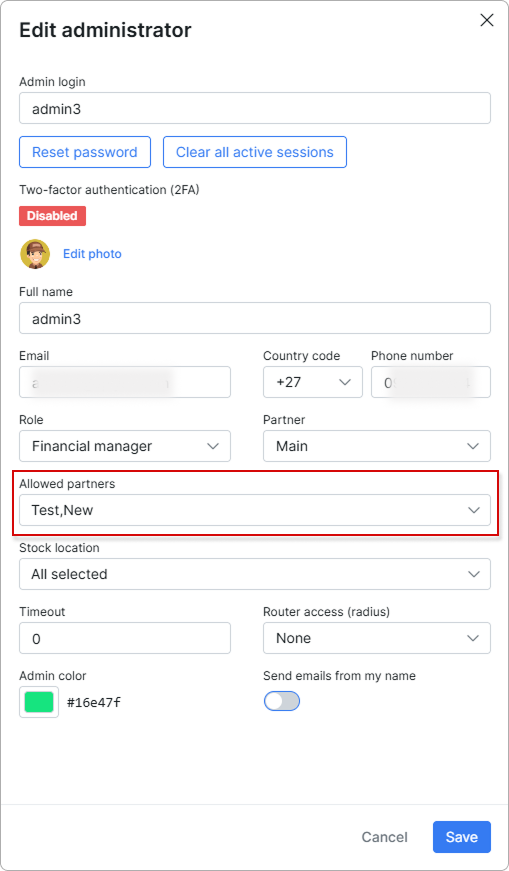The width and height of the screenshot is (509, 871).
Task: Cancel editing the administrator
Action: [x=385, y=837]
